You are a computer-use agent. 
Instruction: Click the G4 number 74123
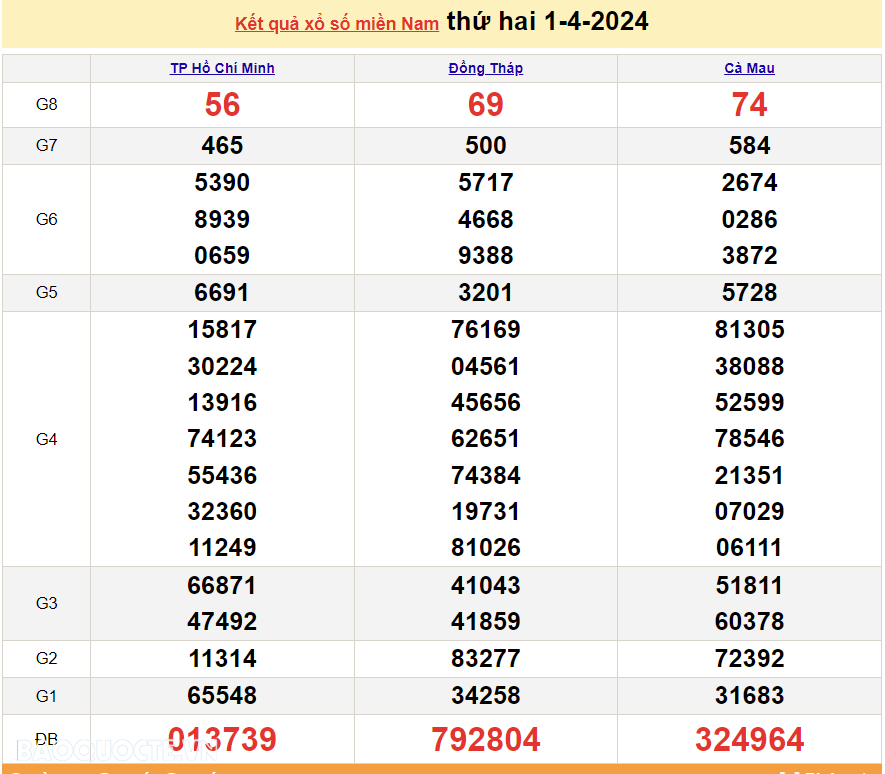[222, 439]
